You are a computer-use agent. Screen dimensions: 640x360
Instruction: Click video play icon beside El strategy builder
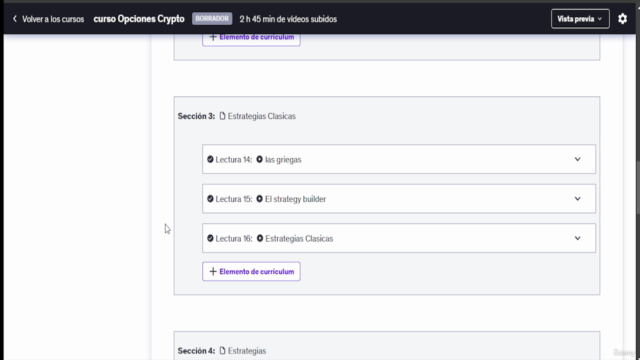260,199
